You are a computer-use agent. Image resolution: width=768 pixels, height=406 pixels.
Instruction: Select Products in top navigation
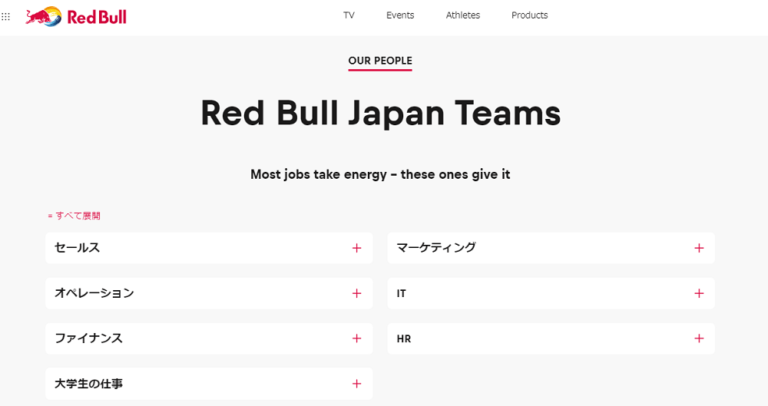pos(529,16)
